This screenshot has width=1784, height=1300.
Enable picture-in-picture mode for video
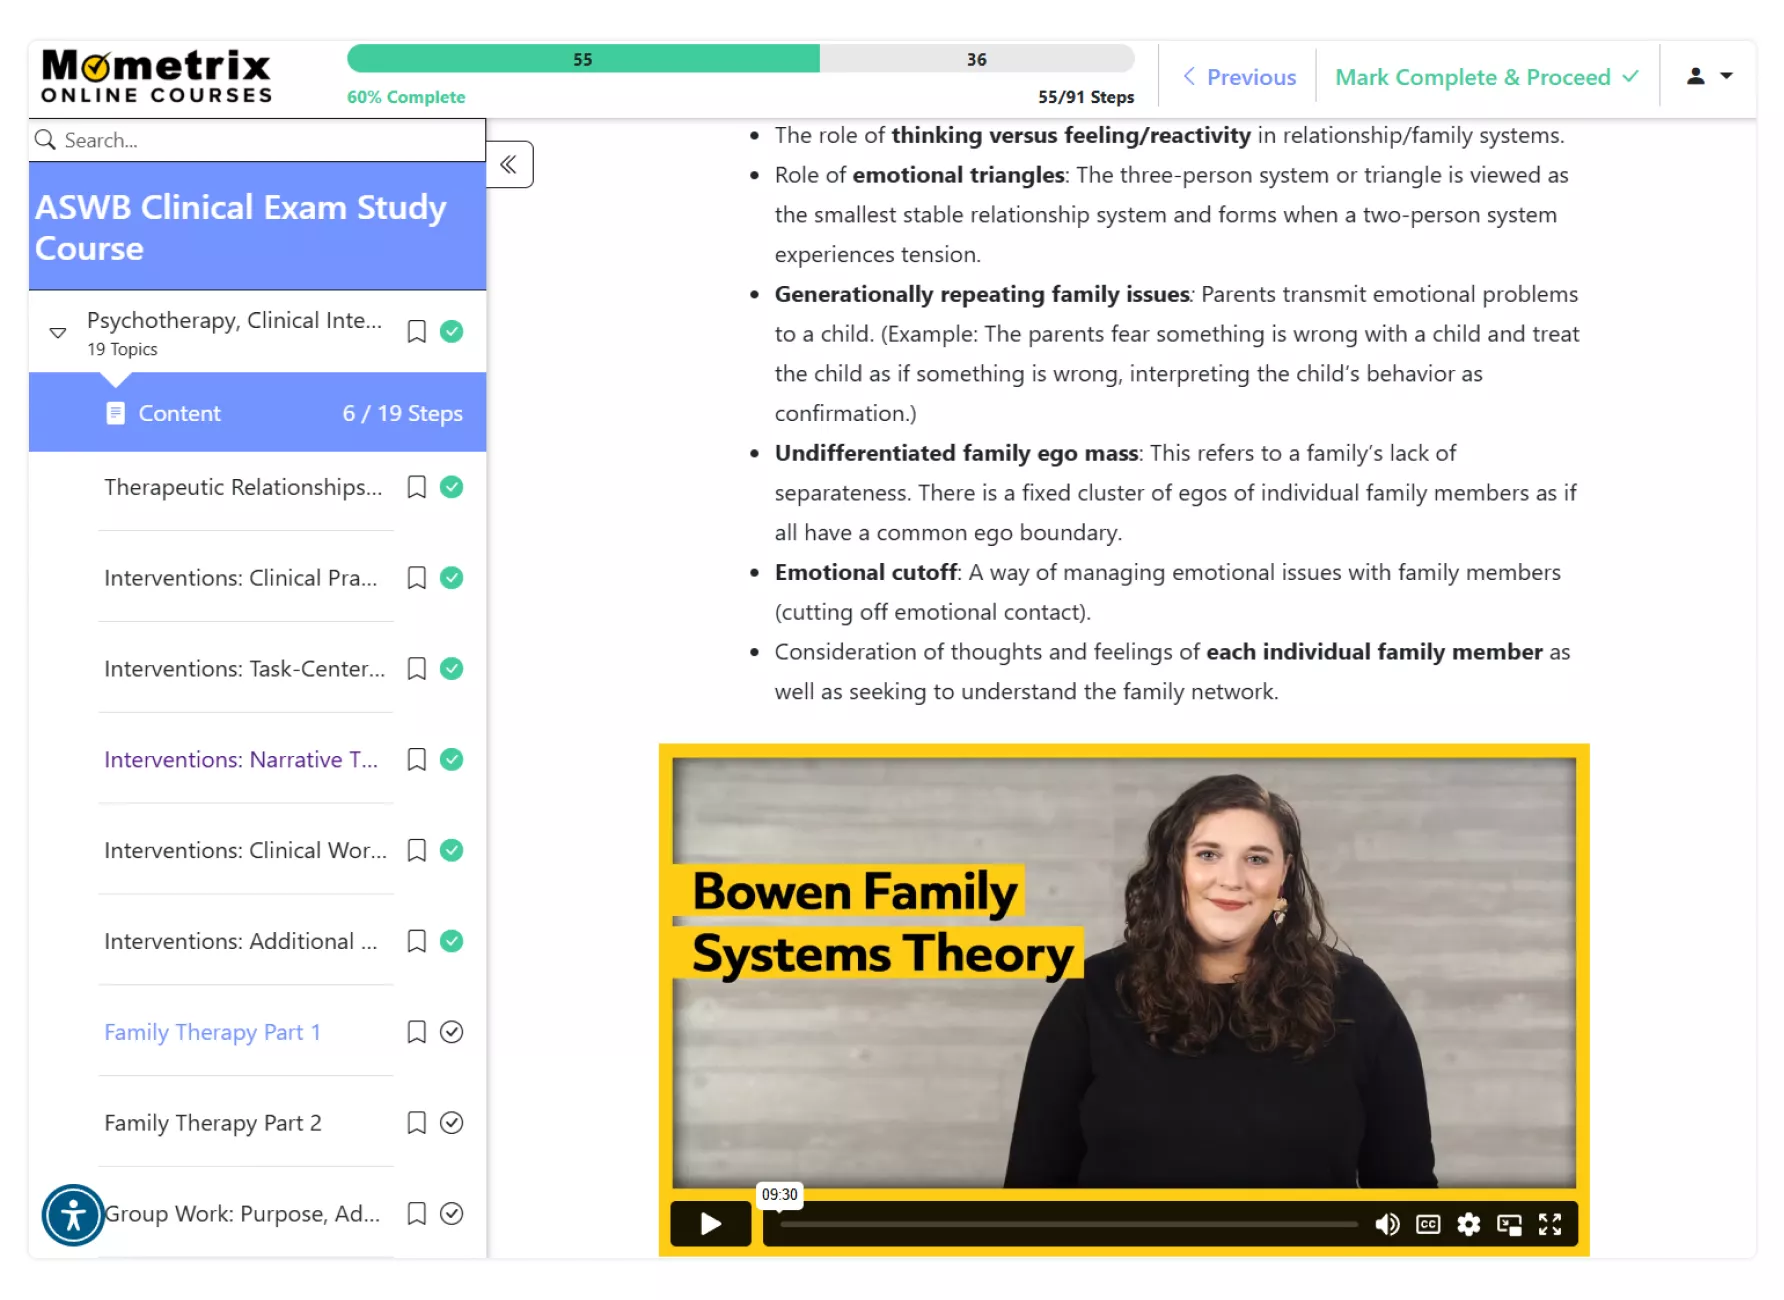(1509, 1224)
